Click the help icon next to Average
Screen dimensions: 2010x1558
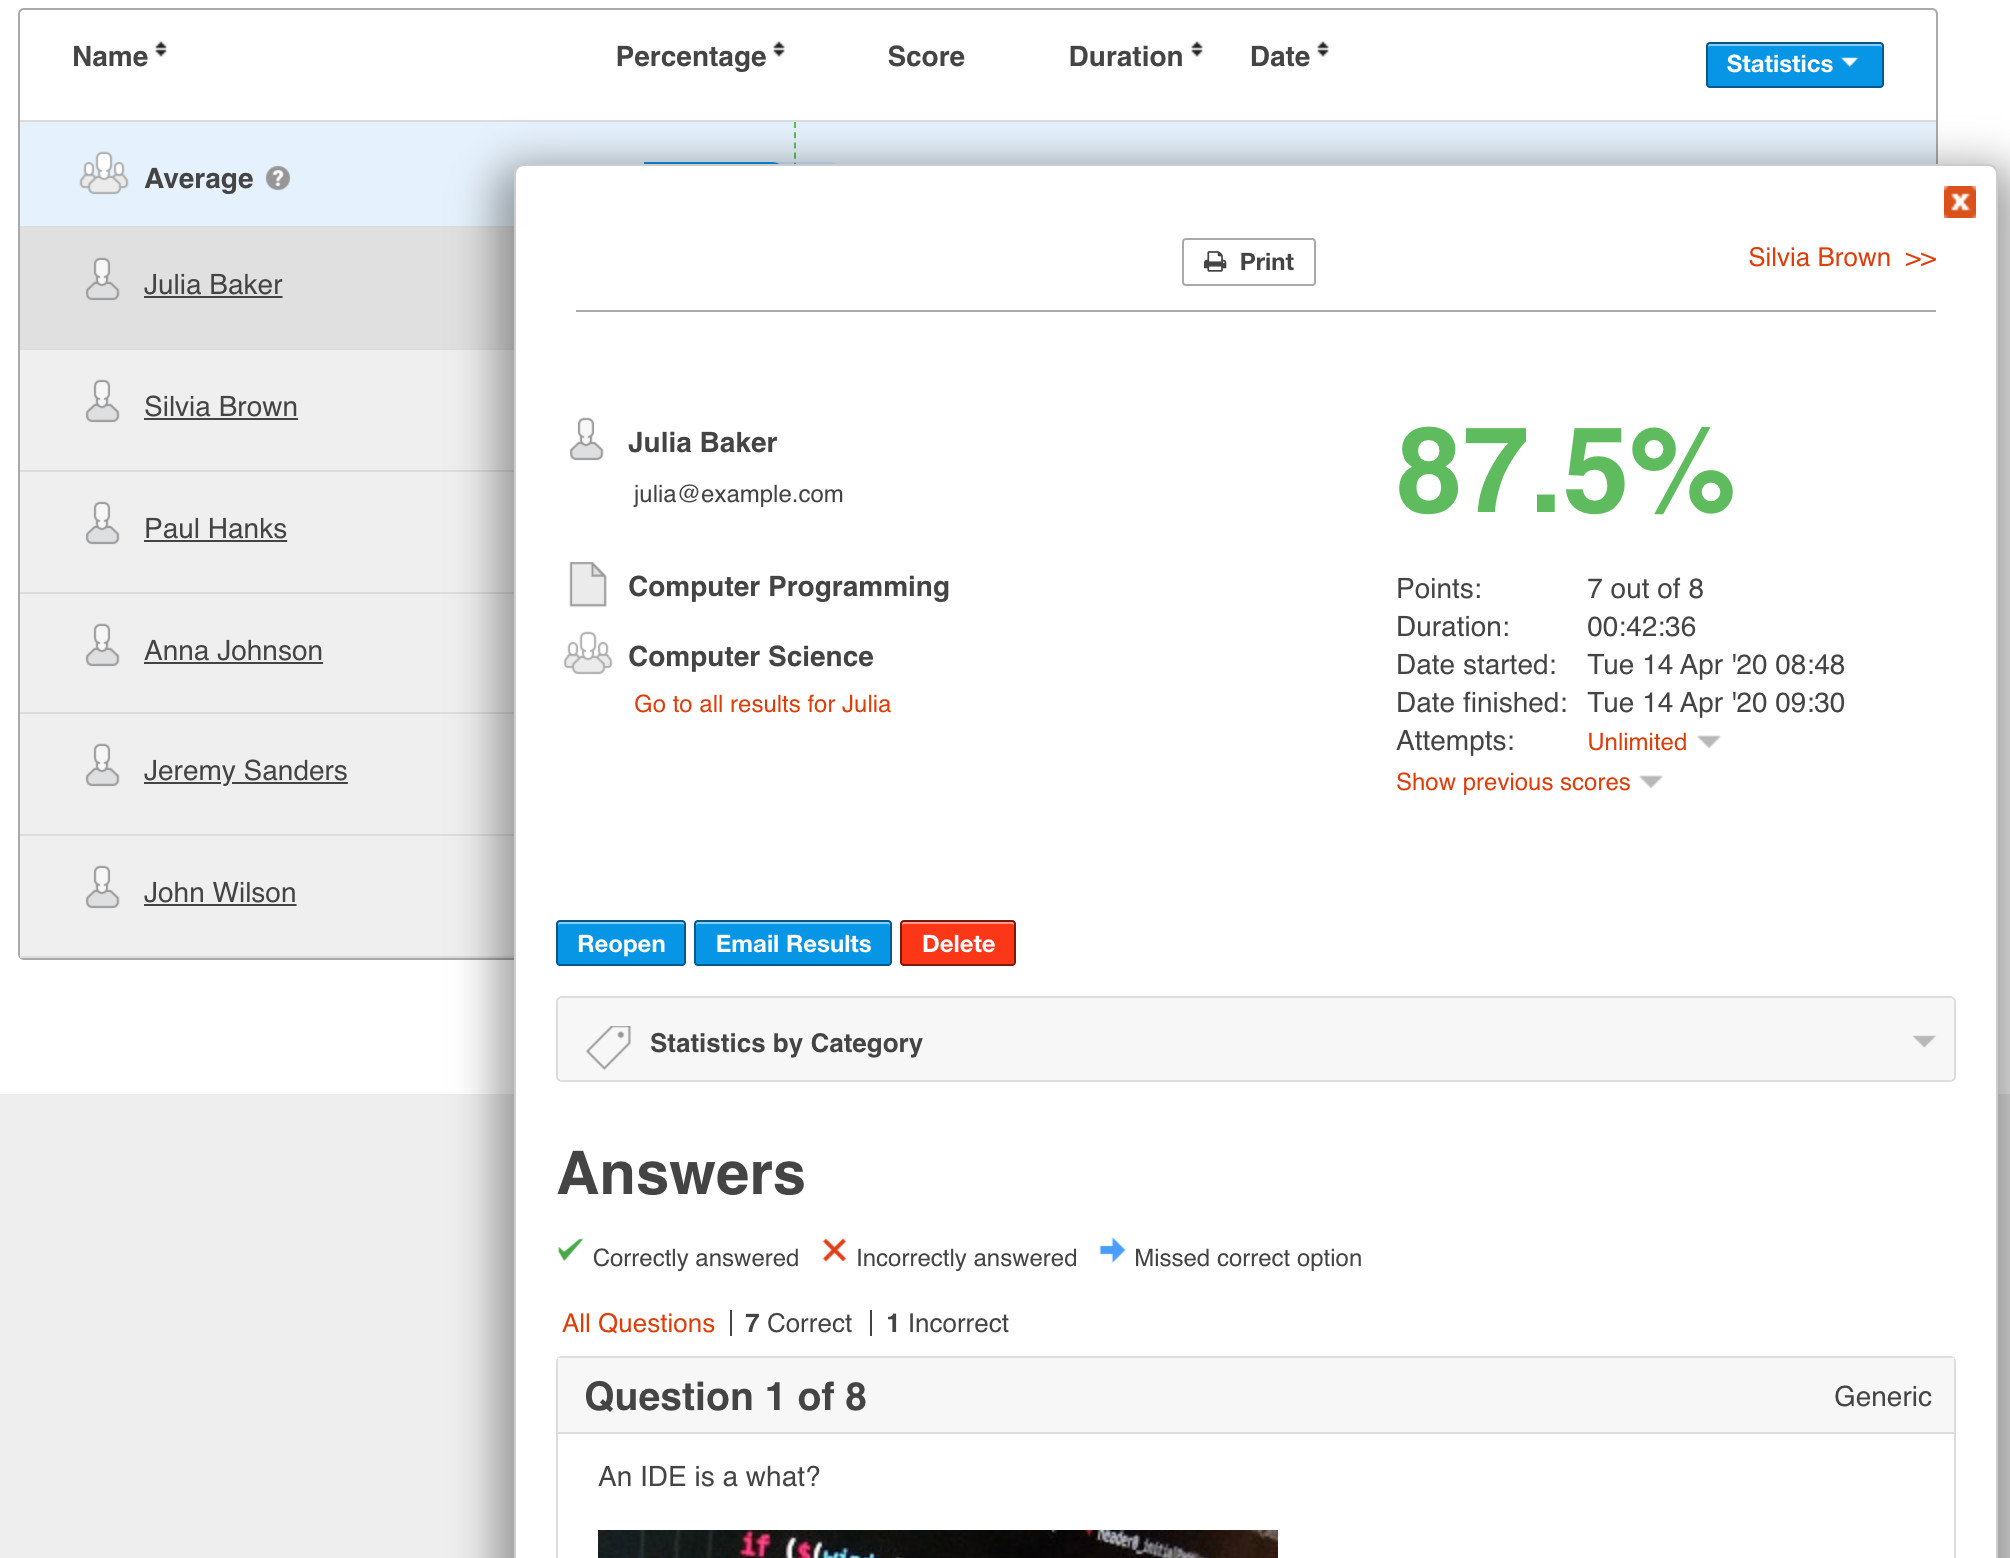click(x=278, y=178)
